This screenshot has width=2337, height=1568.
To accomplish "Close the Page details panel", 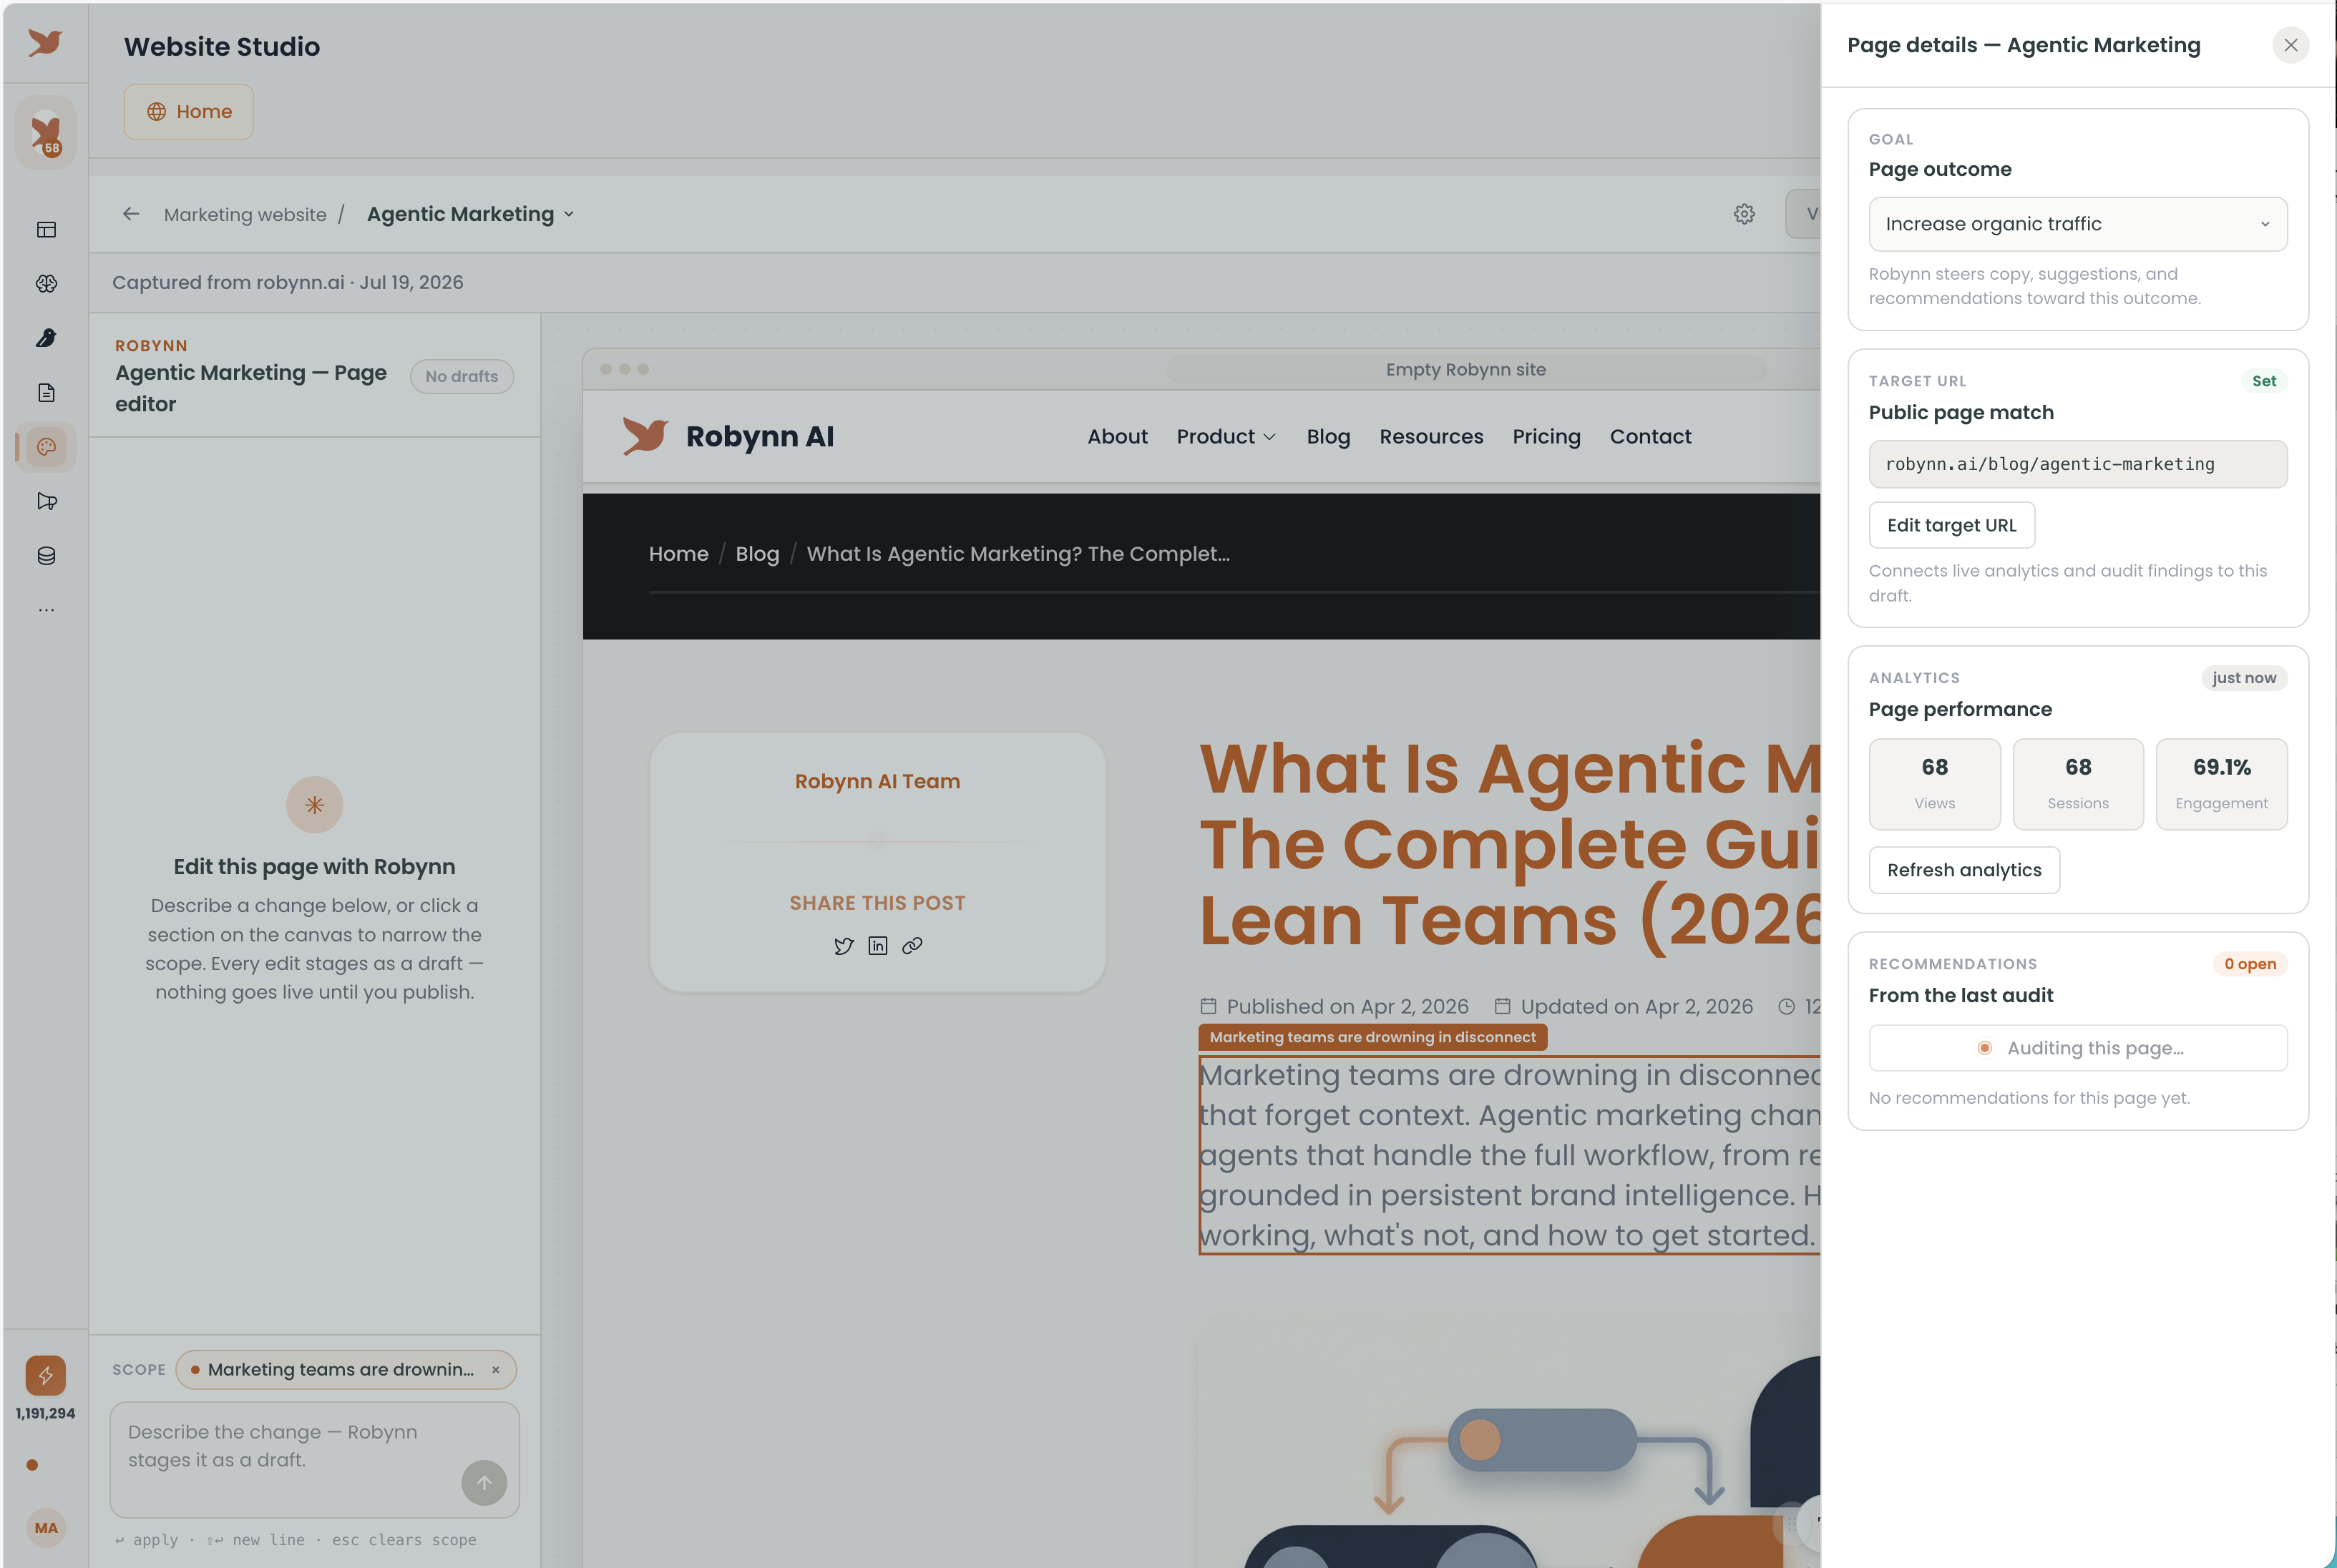I will [2290, 45].
